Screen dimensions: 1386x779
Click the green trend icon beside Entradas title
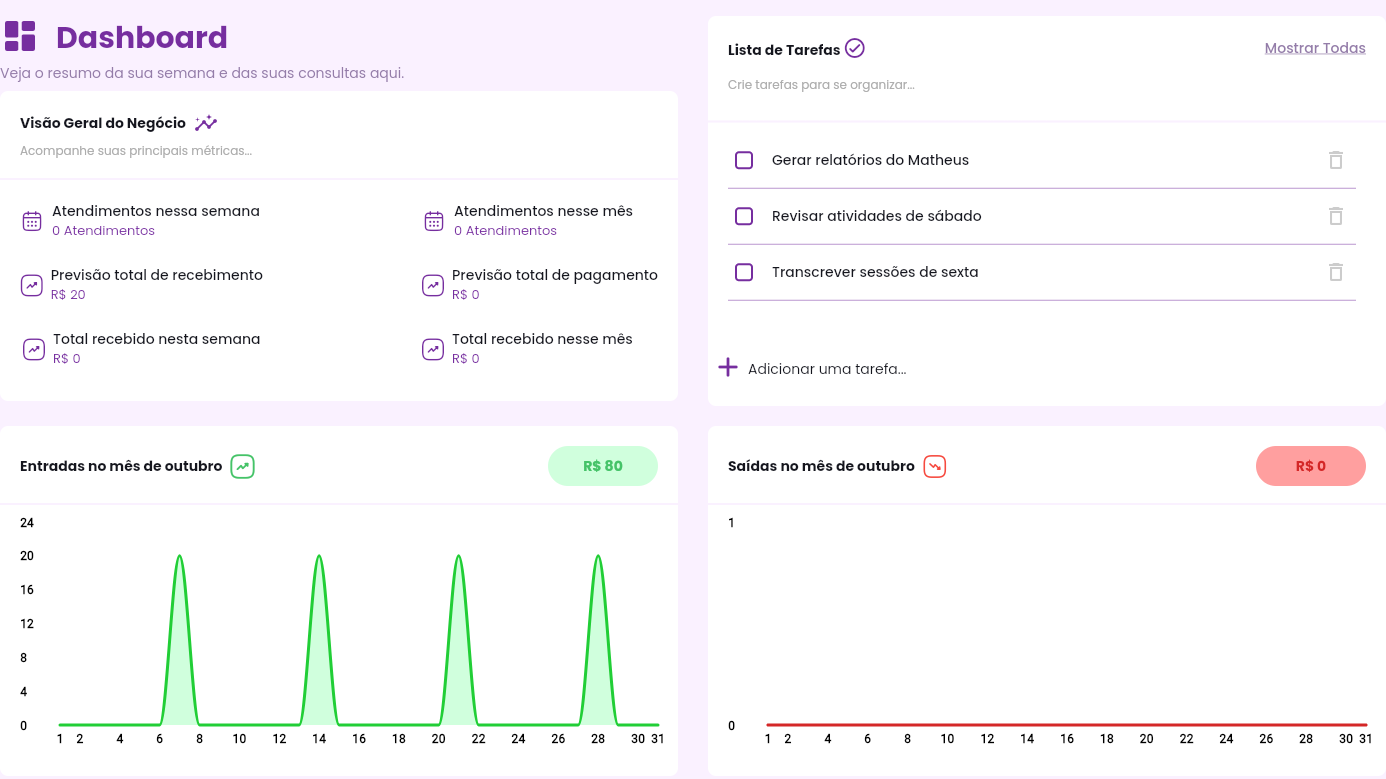coord(243,466)
